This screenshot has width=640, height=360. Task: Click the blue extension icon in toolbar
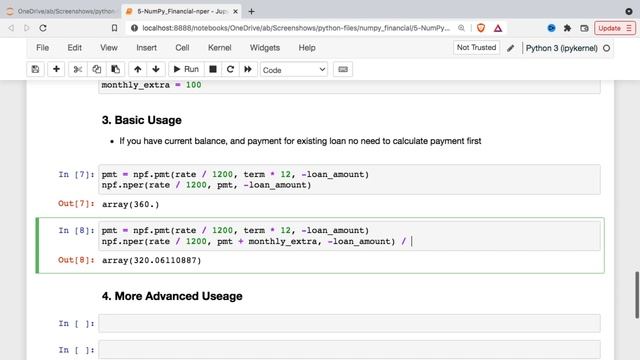pyautogui.click(x=551, y=28)
